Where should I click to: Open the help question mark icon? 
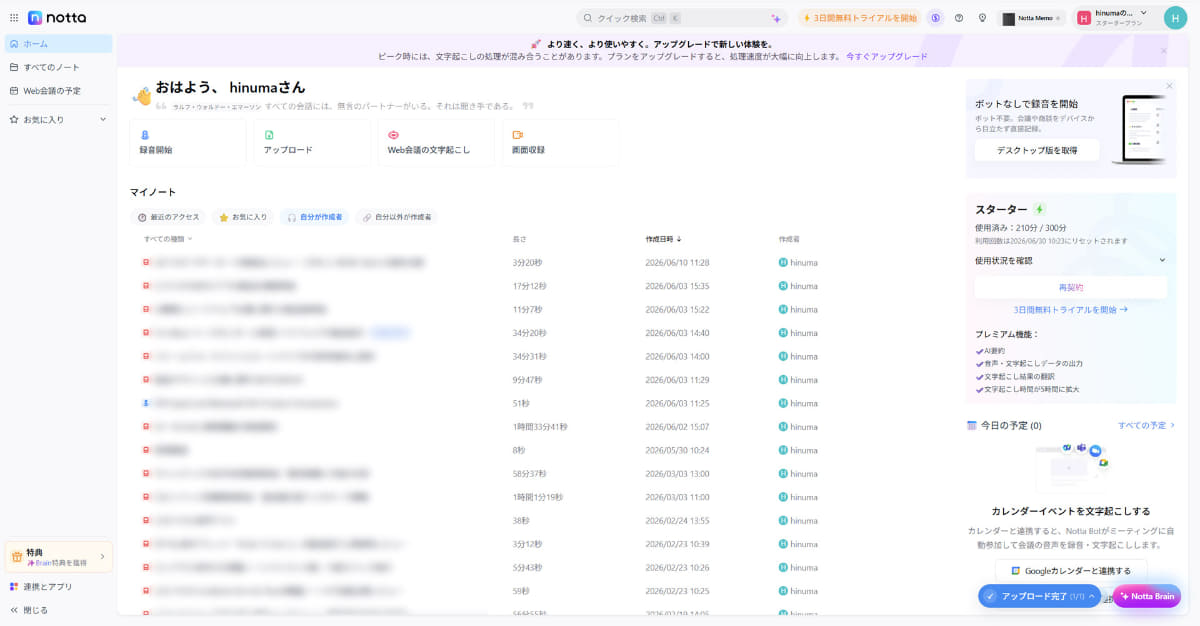click(959, 18)
